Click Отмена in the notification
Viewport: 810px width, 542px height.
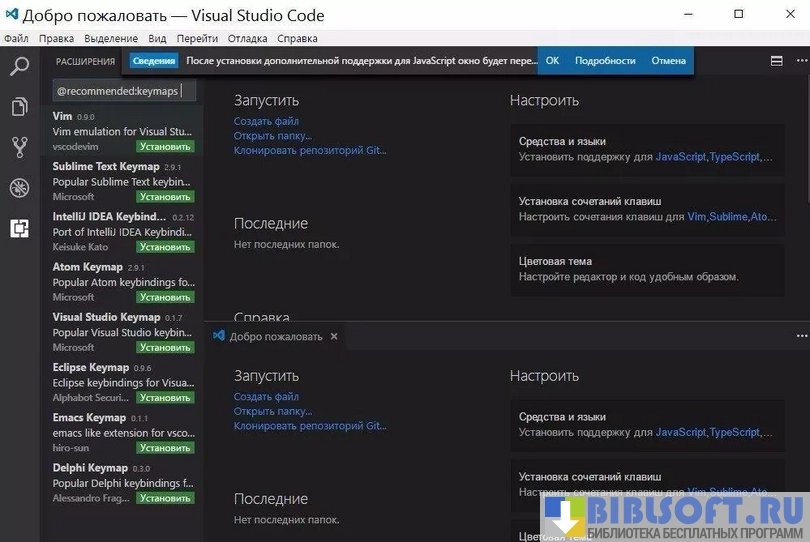(x=668, y=61)
